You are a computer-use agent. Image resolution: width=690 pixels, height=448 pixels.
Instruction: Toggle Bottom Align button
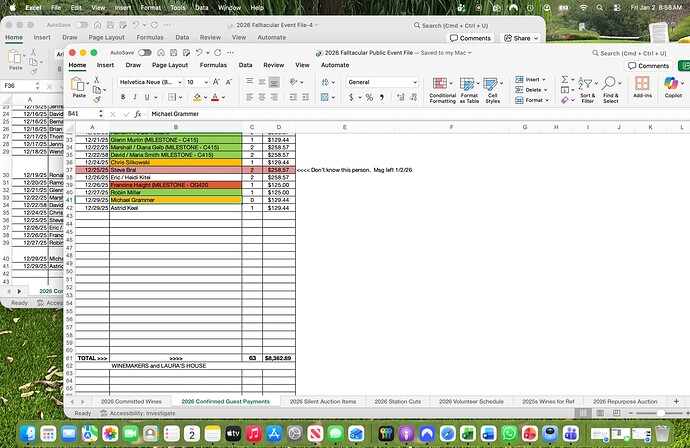coord(274,82)
